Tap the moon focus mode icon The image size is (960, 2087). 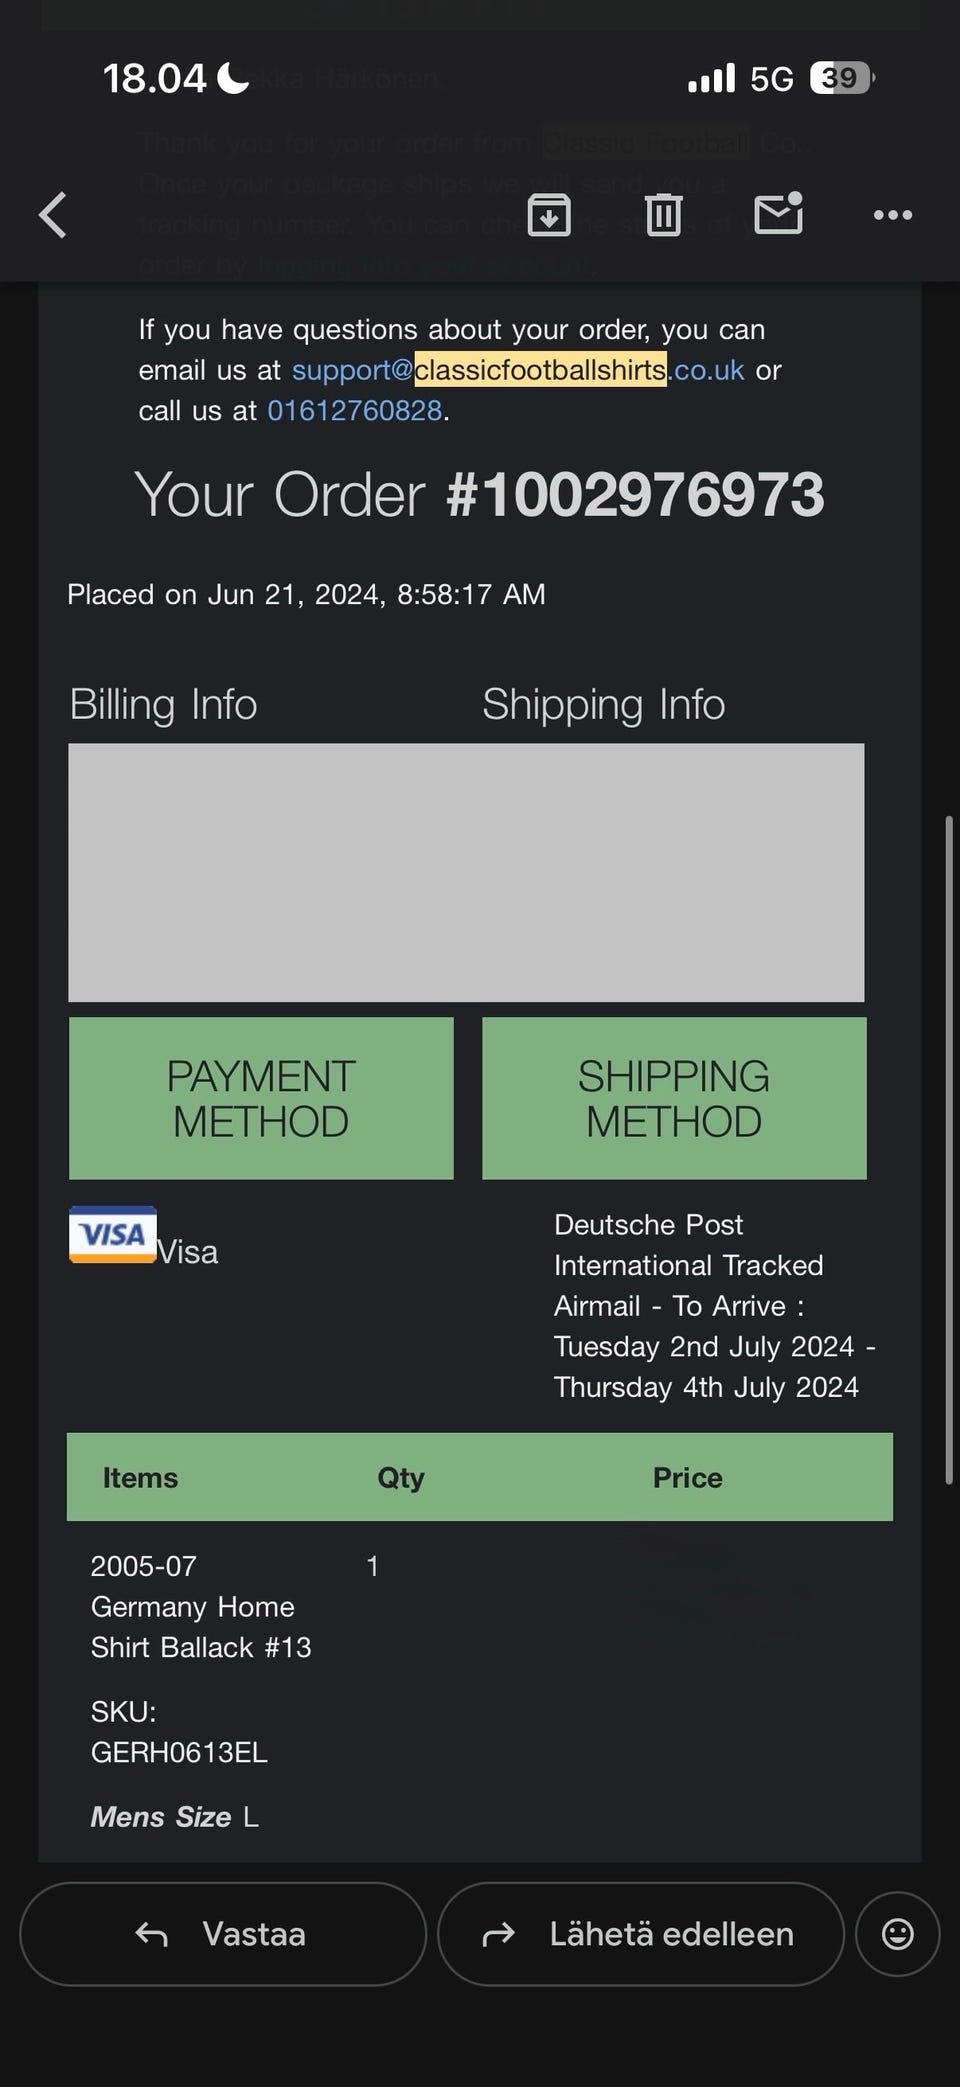pos(233,78)
